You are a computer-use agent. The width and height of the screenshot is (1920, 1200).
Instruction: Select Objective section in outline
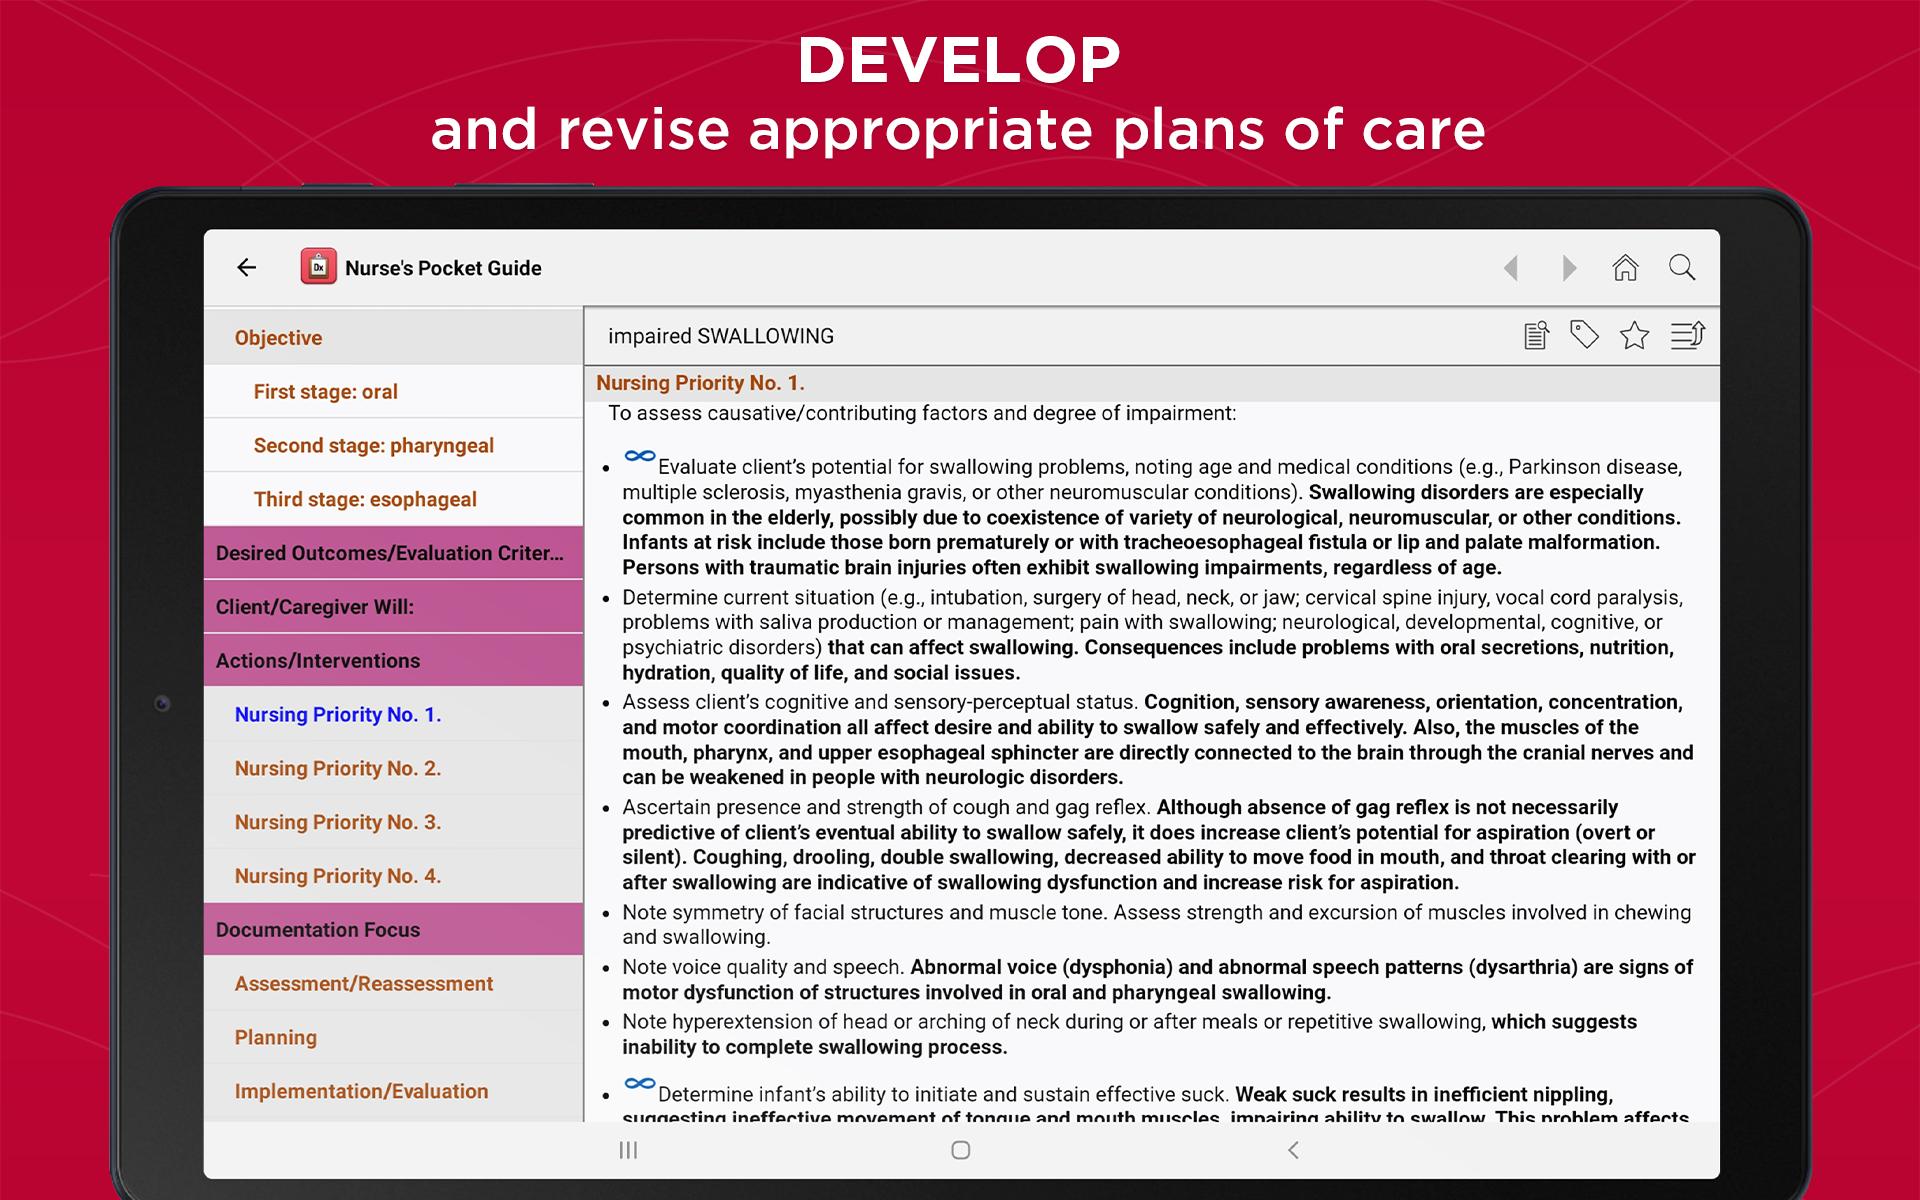[393, 337]
